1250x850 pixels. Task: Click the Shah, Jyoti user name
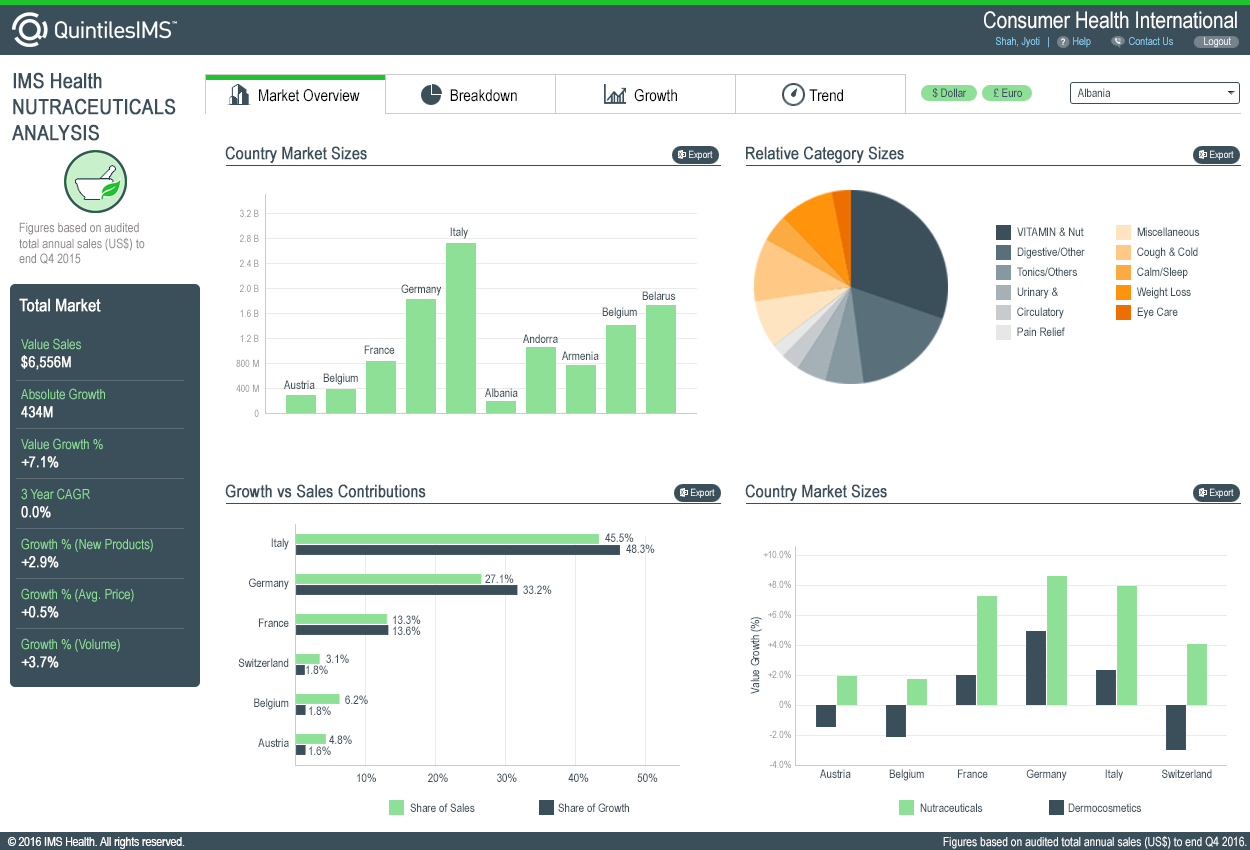(x=1017, y=42)
